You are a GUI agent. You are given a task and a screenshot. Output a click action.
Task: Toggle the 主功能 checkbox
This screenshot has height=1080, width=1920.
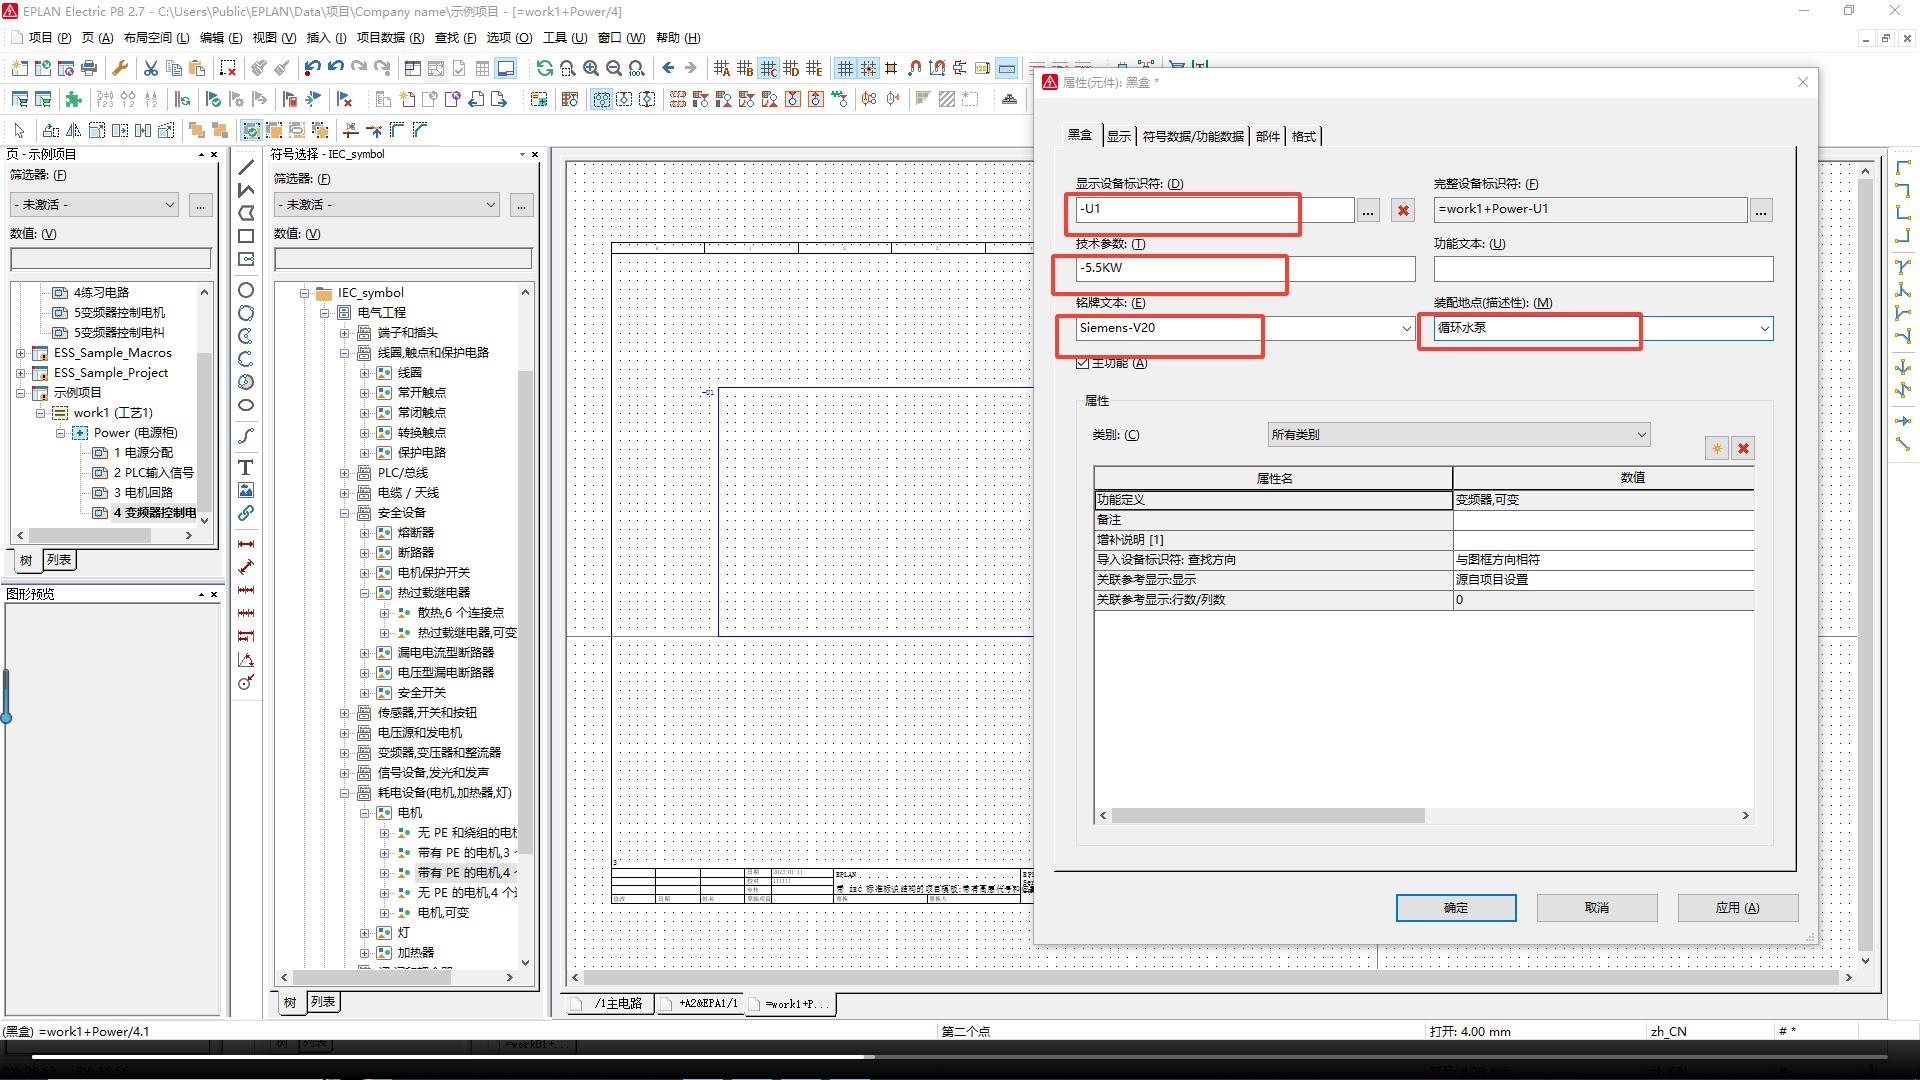coord(1082,363)
